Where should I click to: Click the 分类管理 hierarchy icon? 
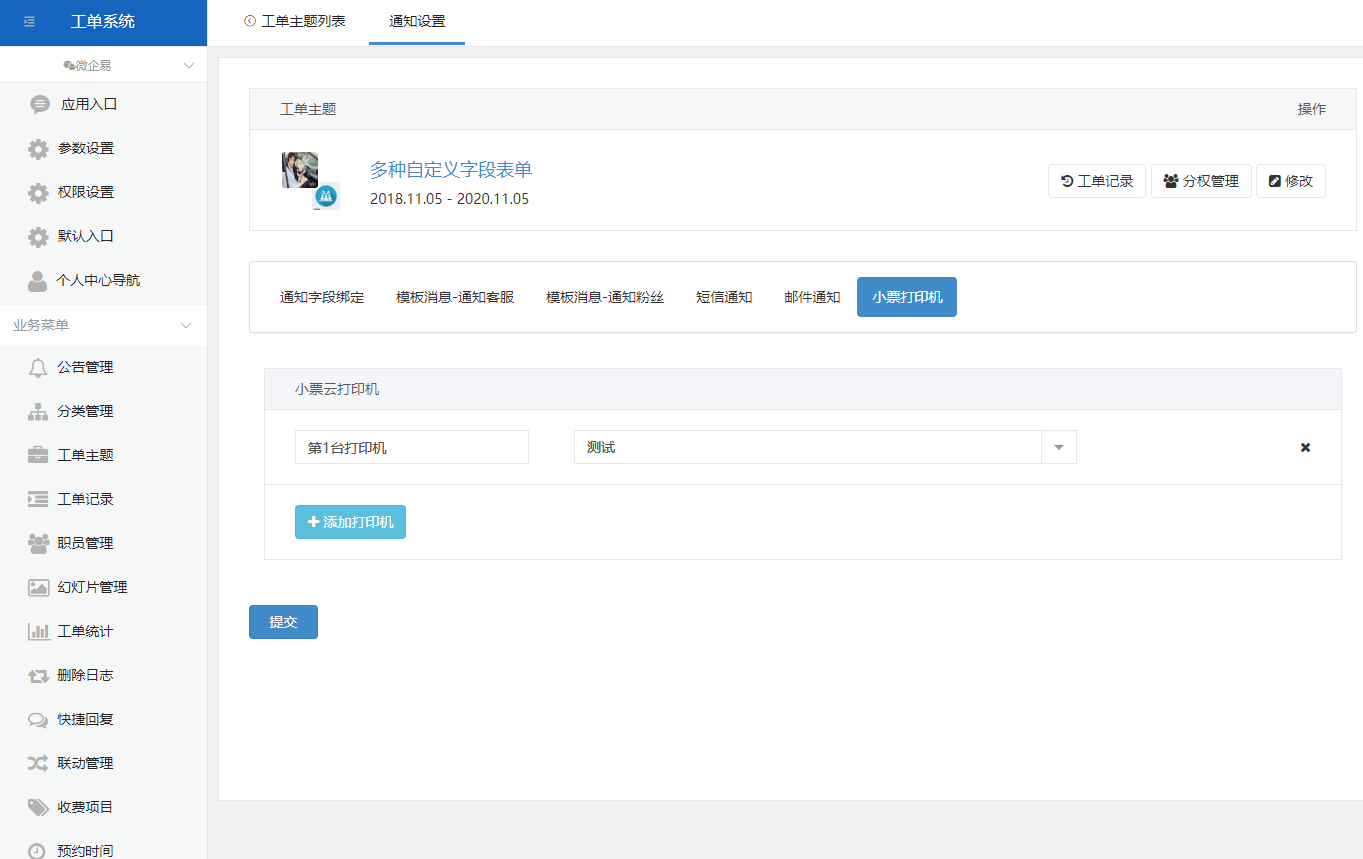(x=38, y=411)
